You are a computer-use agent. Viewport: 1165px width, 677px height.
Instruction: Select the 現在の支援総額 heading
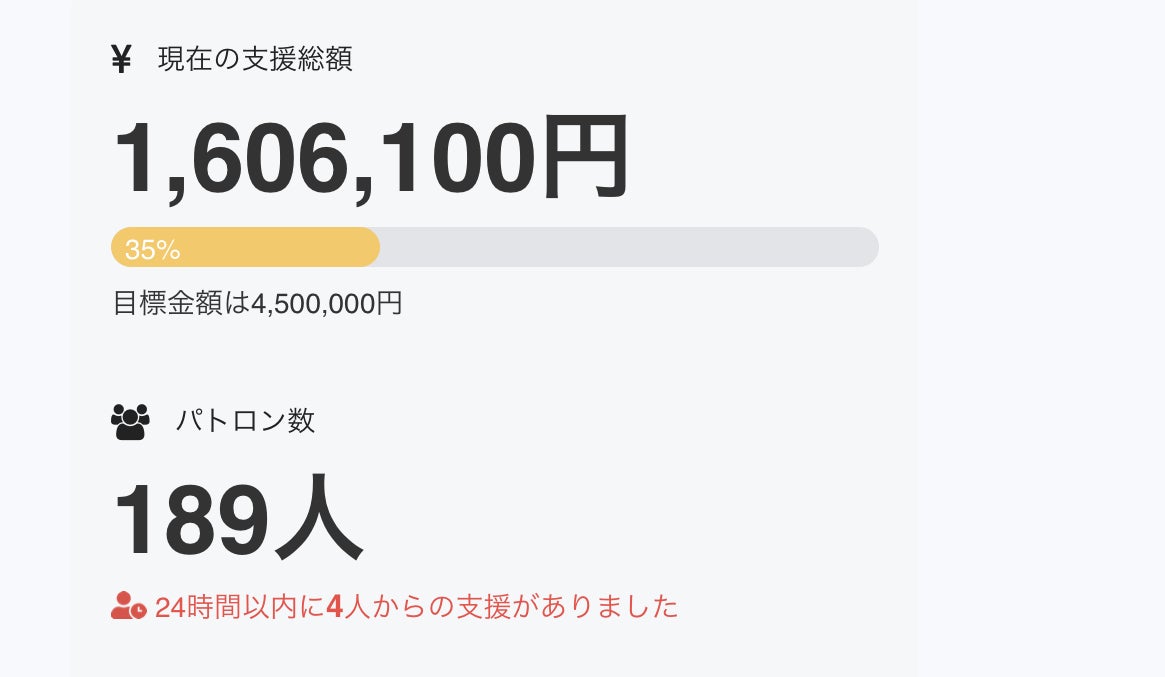pyautogui.click(x=255, y=60)
